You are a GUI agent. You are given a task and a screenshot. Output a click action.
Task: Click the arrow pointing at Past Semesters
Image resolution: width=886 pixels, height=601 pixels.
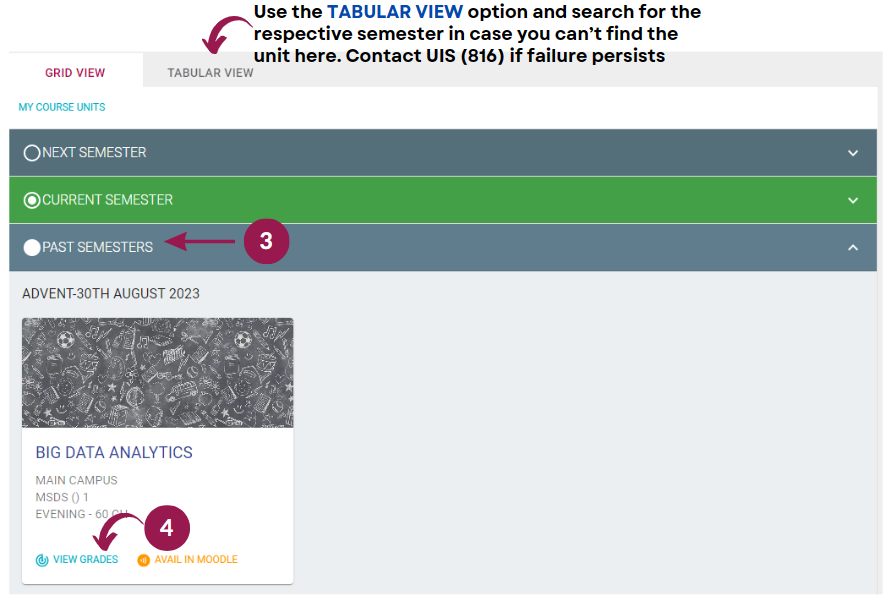(199, 241)
